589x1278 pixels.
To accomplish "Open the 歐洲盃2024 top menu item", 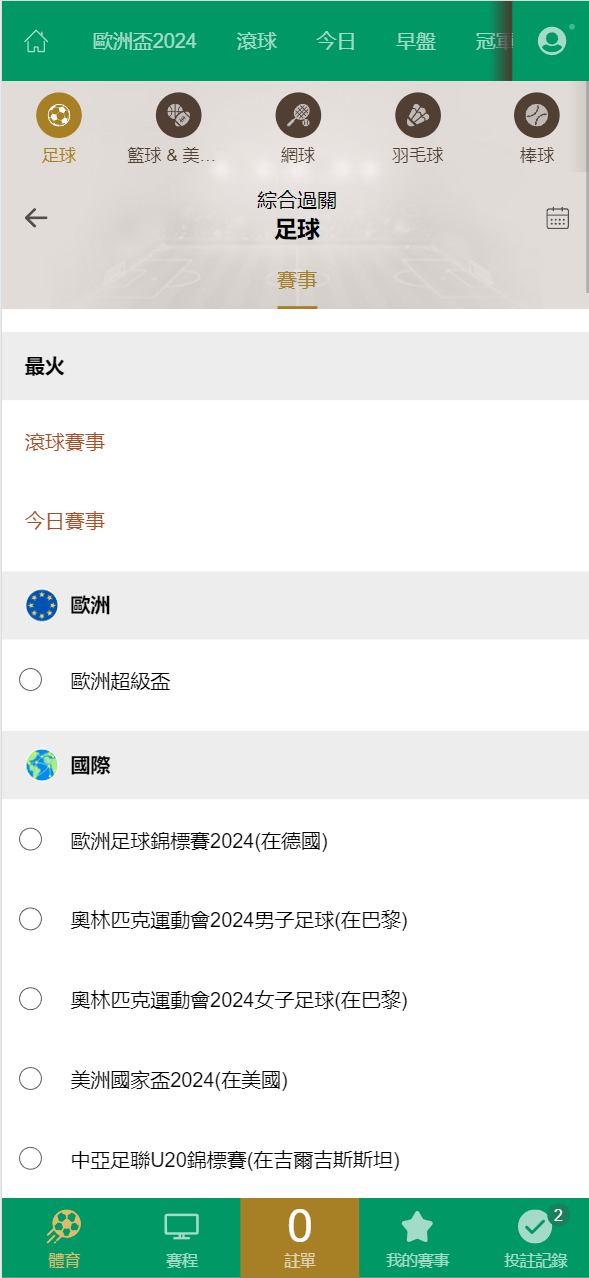I will pos(145,41).
